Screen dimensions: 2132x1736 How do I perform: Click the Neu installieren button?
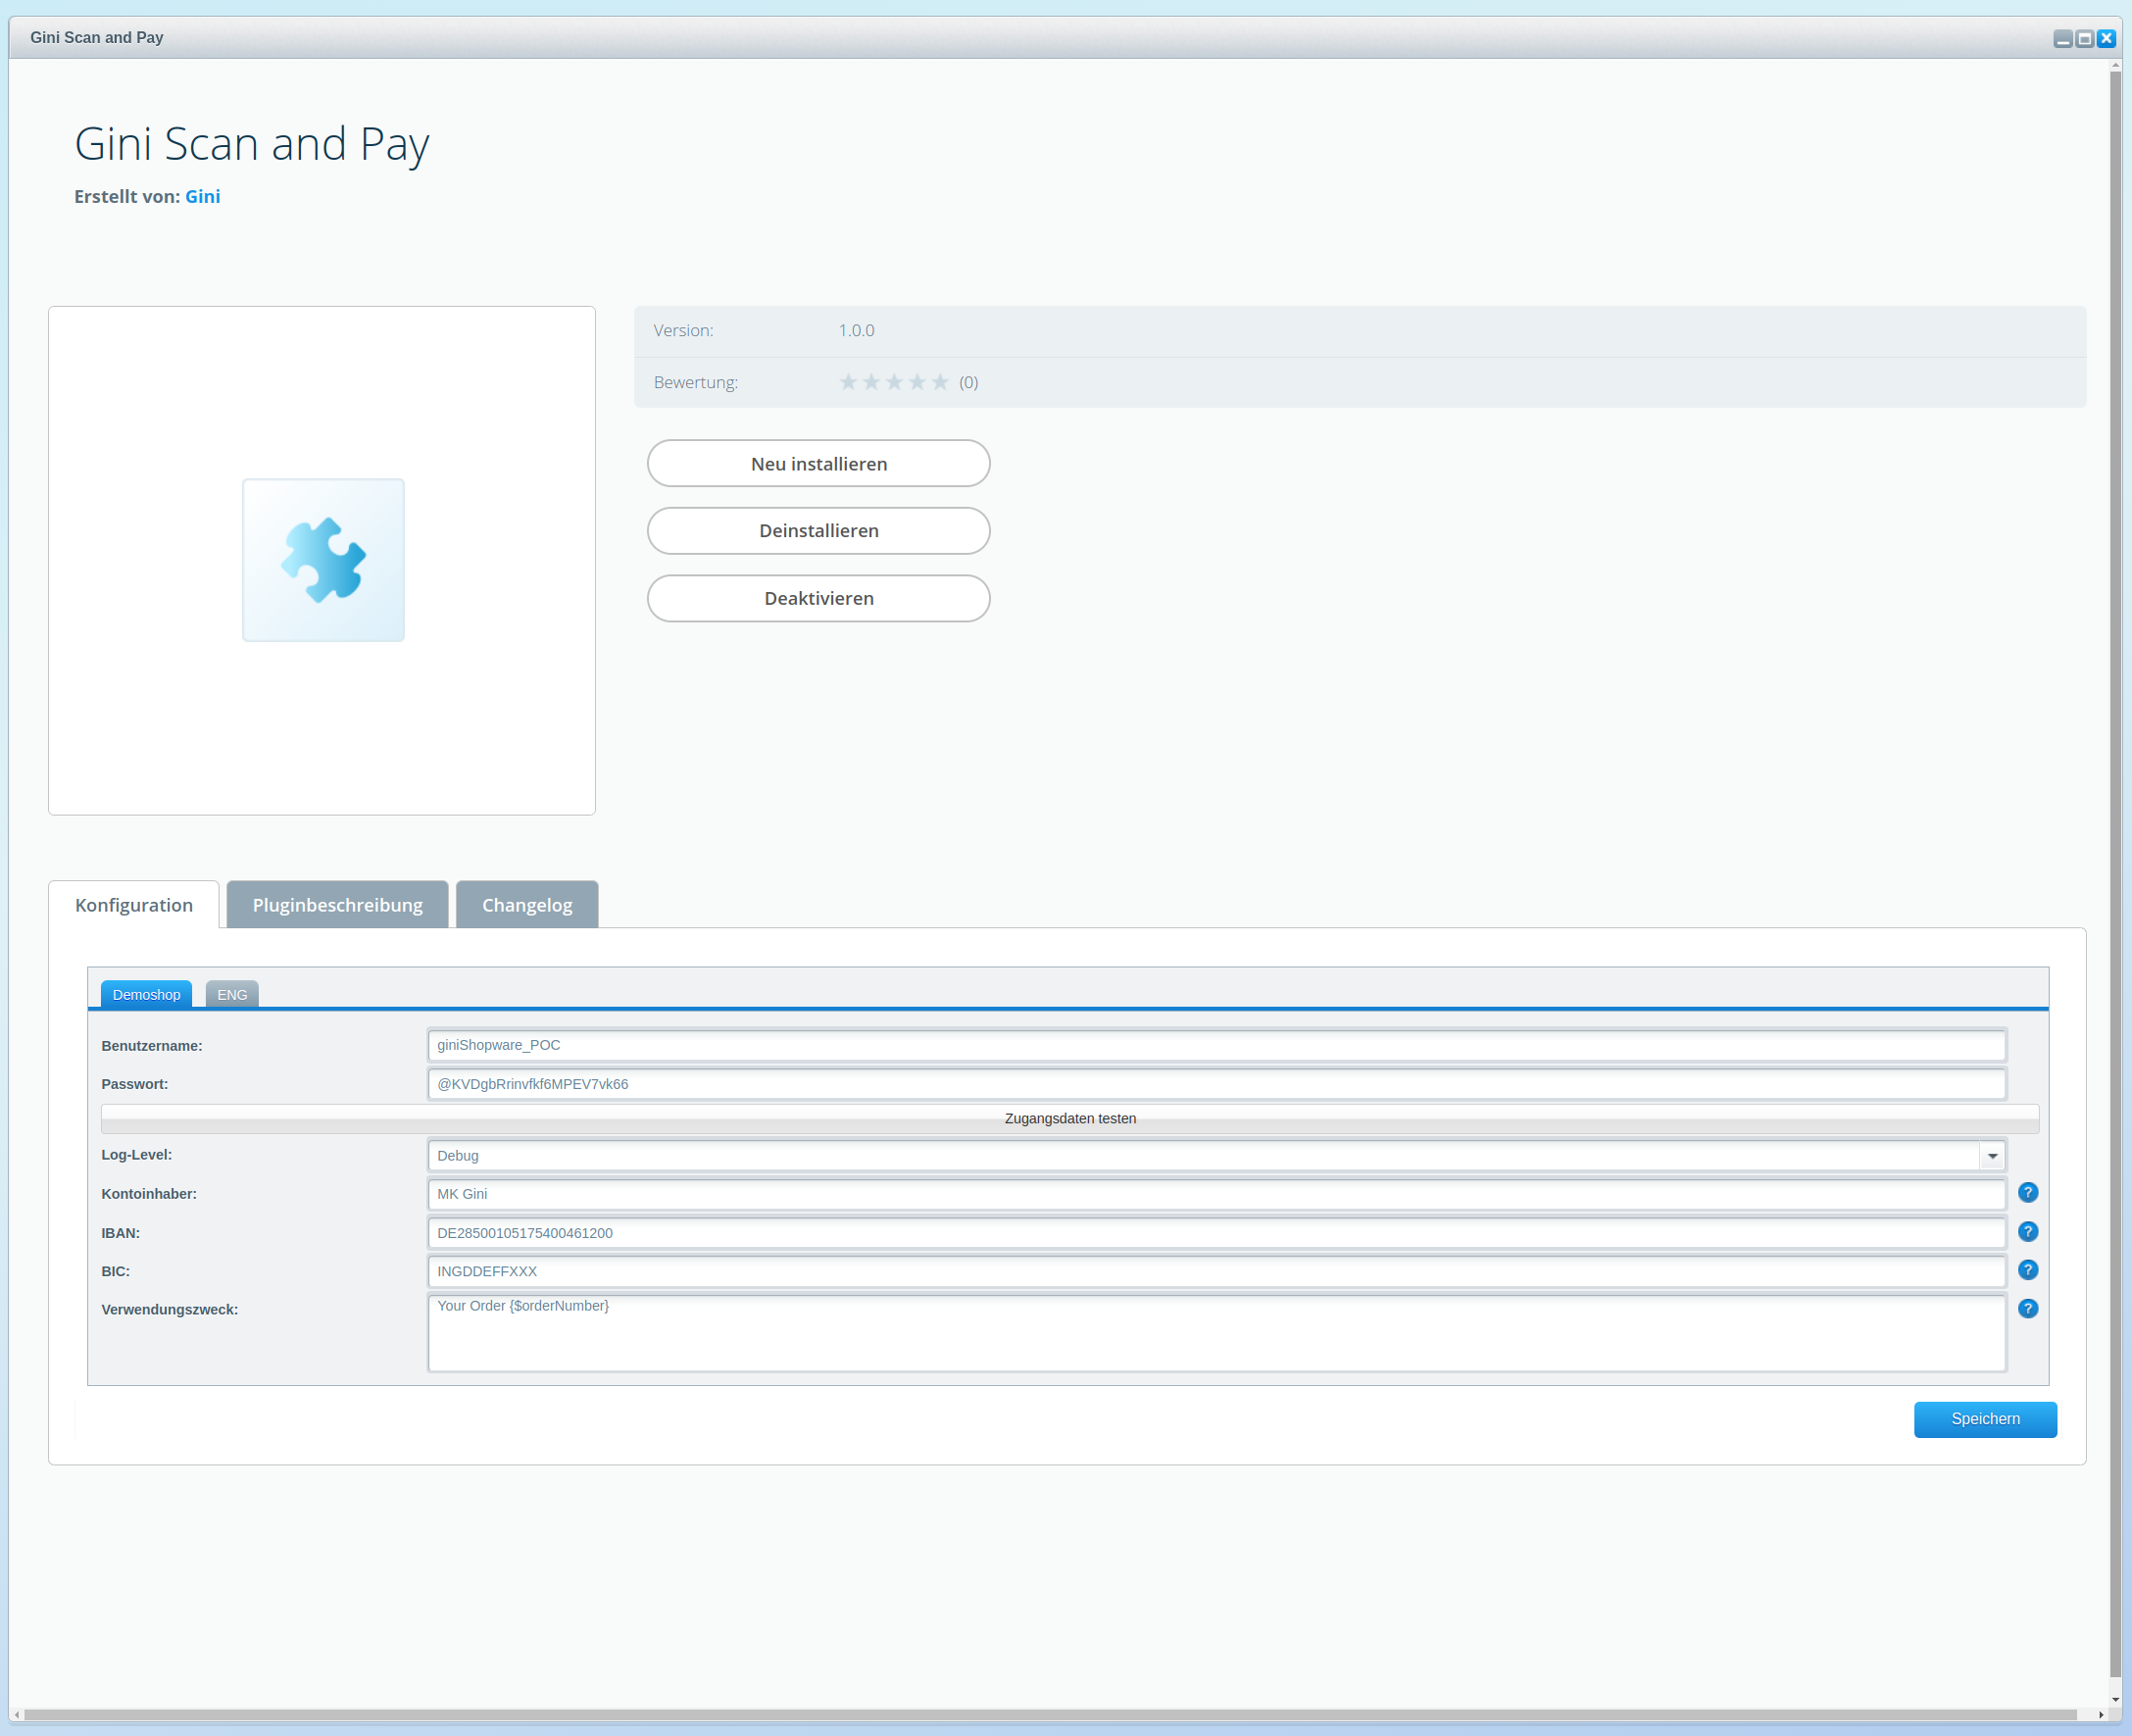(x=819, y=464)
